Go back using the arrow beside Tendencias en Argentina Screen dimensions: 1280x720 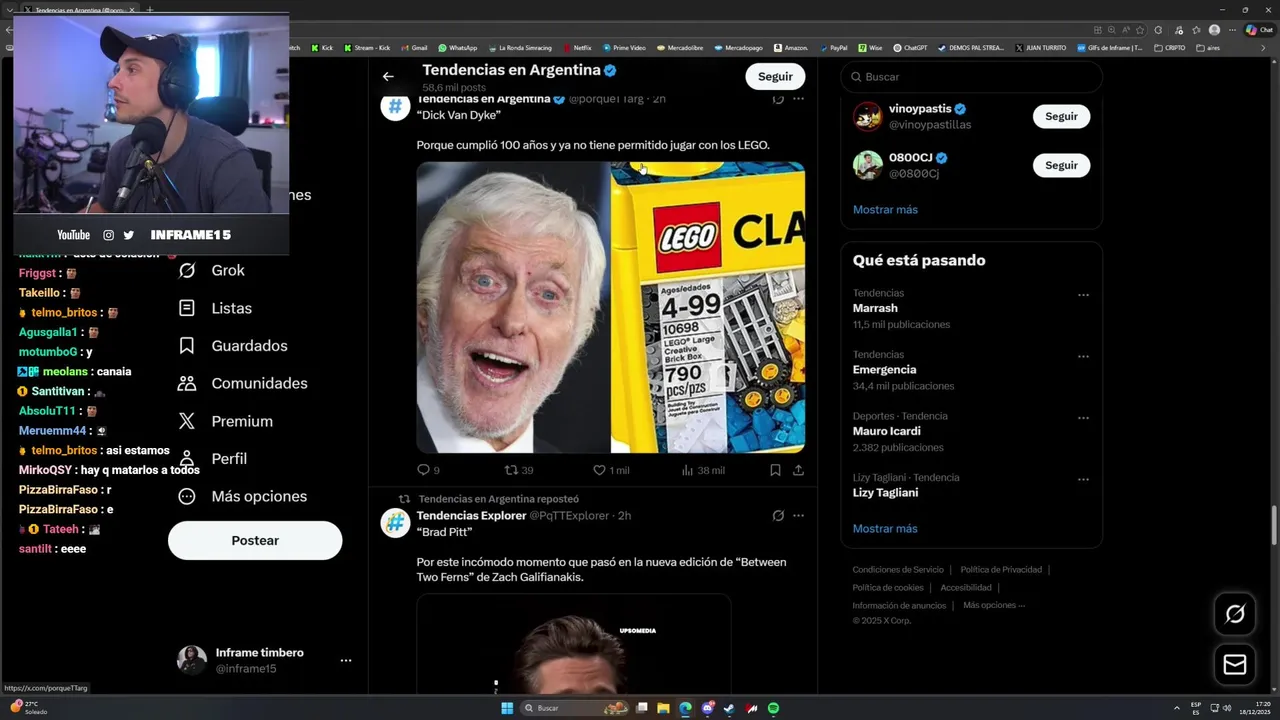click(x=388, y=76)
